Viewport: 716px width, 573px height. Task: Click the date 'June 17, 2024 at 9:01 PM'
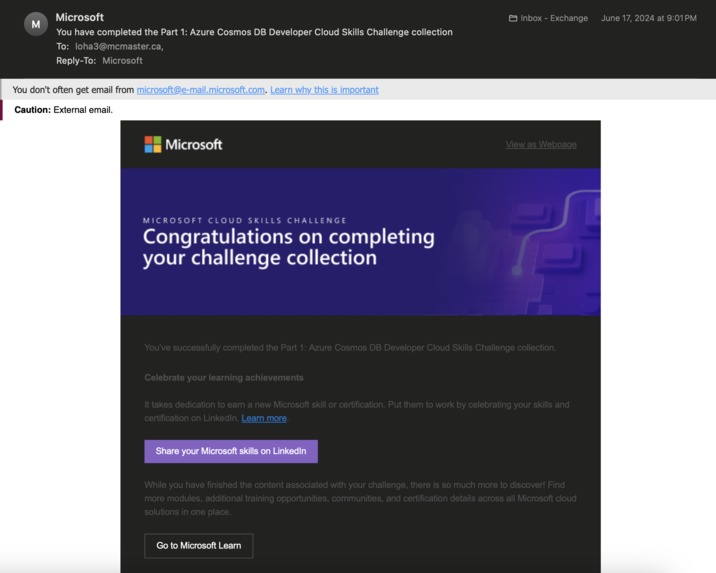point(648,18)
